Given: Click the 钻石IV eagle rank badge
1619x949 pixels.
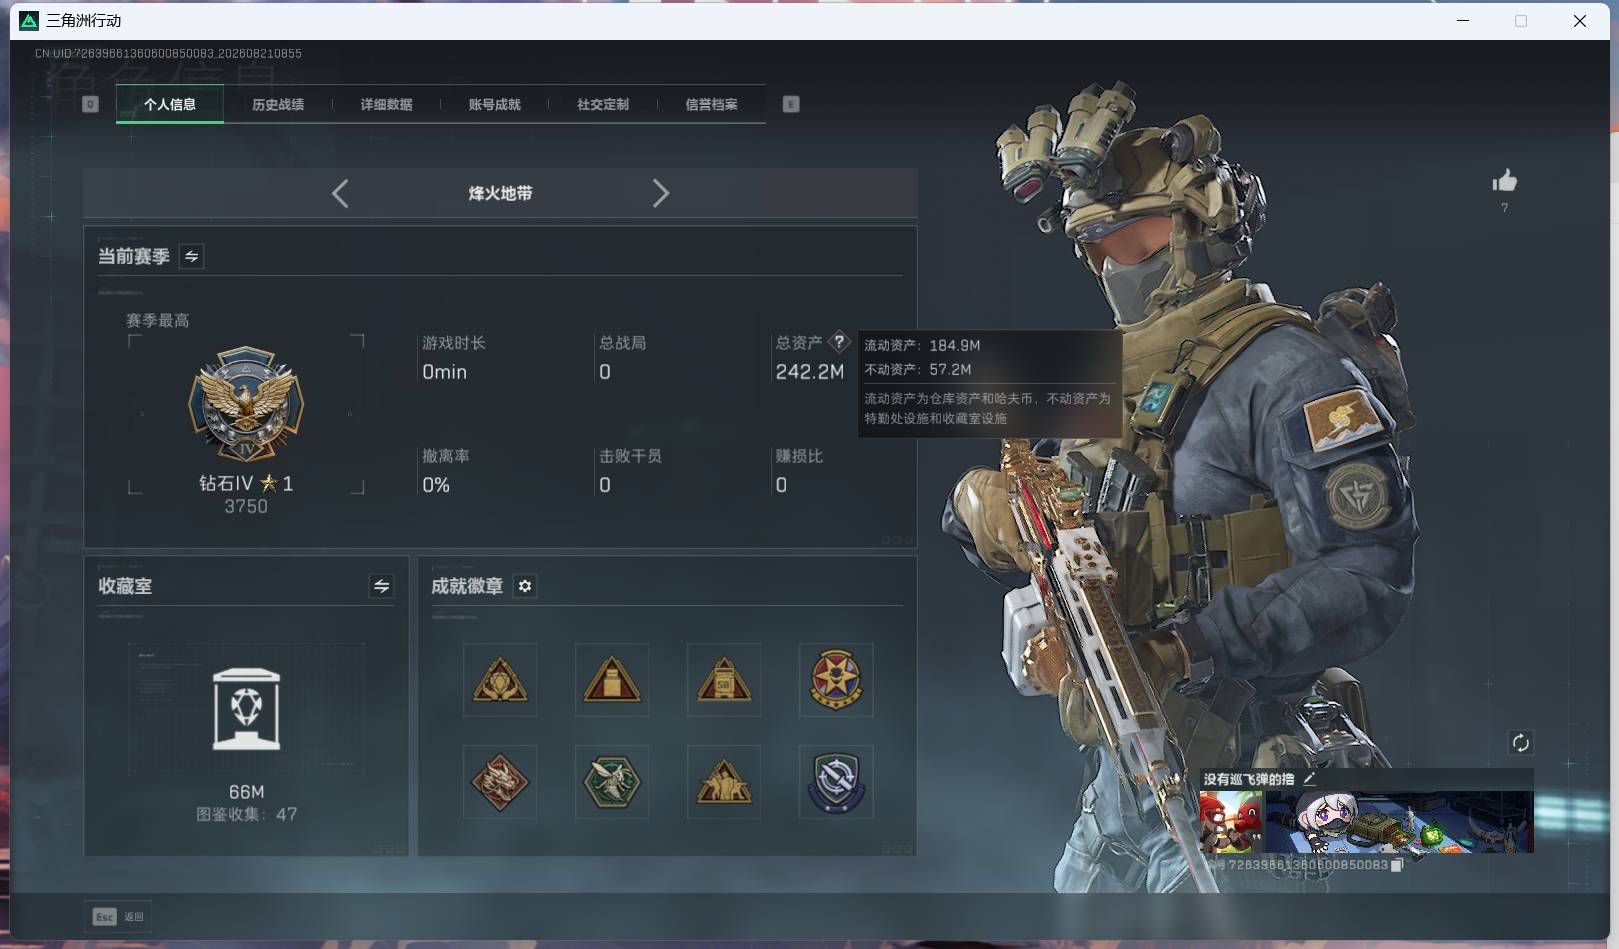Looking at the screenshot, I should point(246,405).
